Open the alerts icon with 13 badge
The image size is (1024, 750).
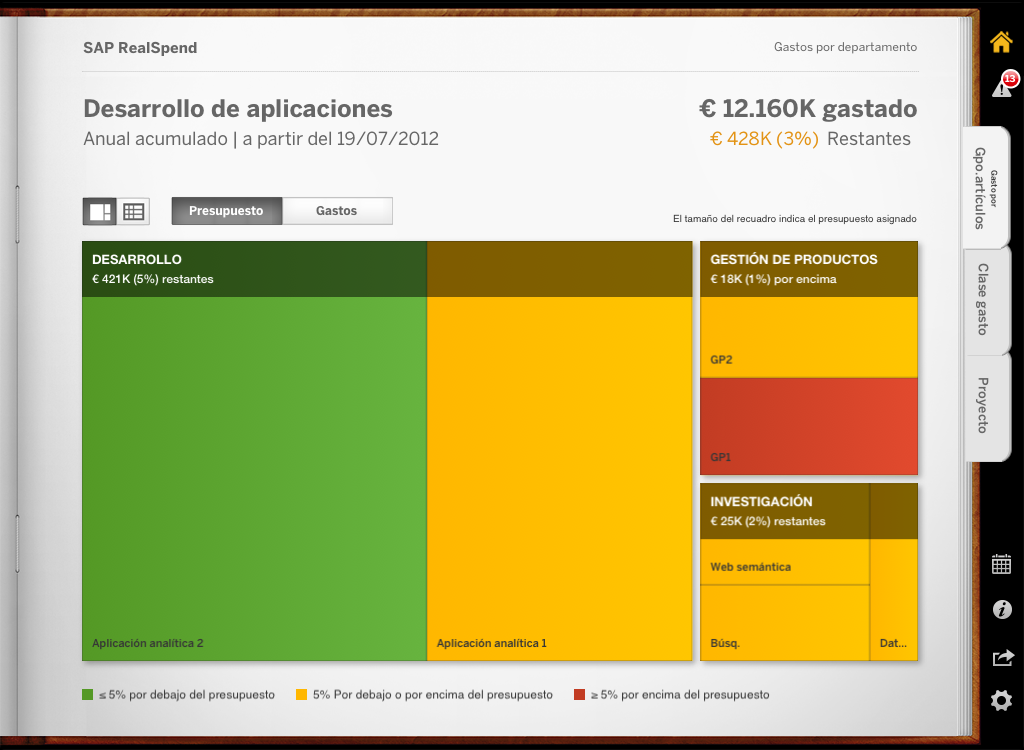1002,87
